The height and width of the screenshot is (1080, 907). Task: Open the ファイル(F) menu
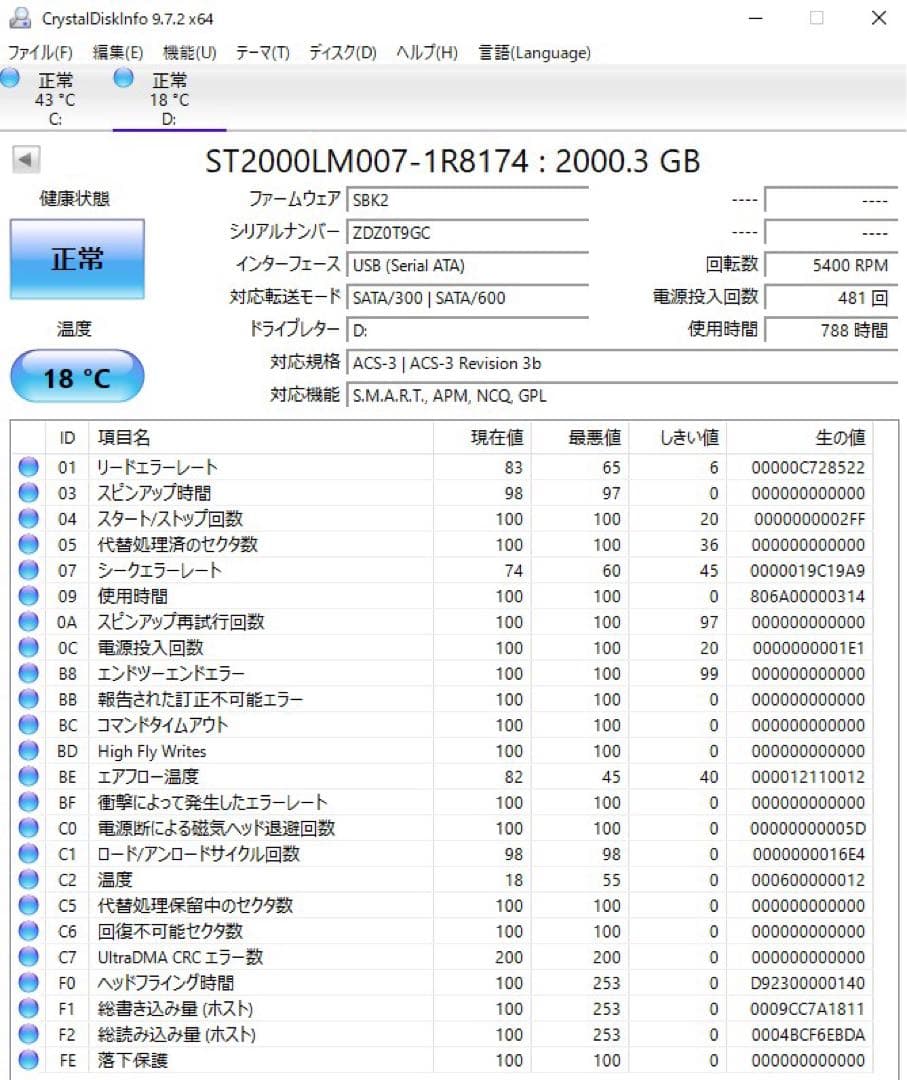[x=39, y=53]
